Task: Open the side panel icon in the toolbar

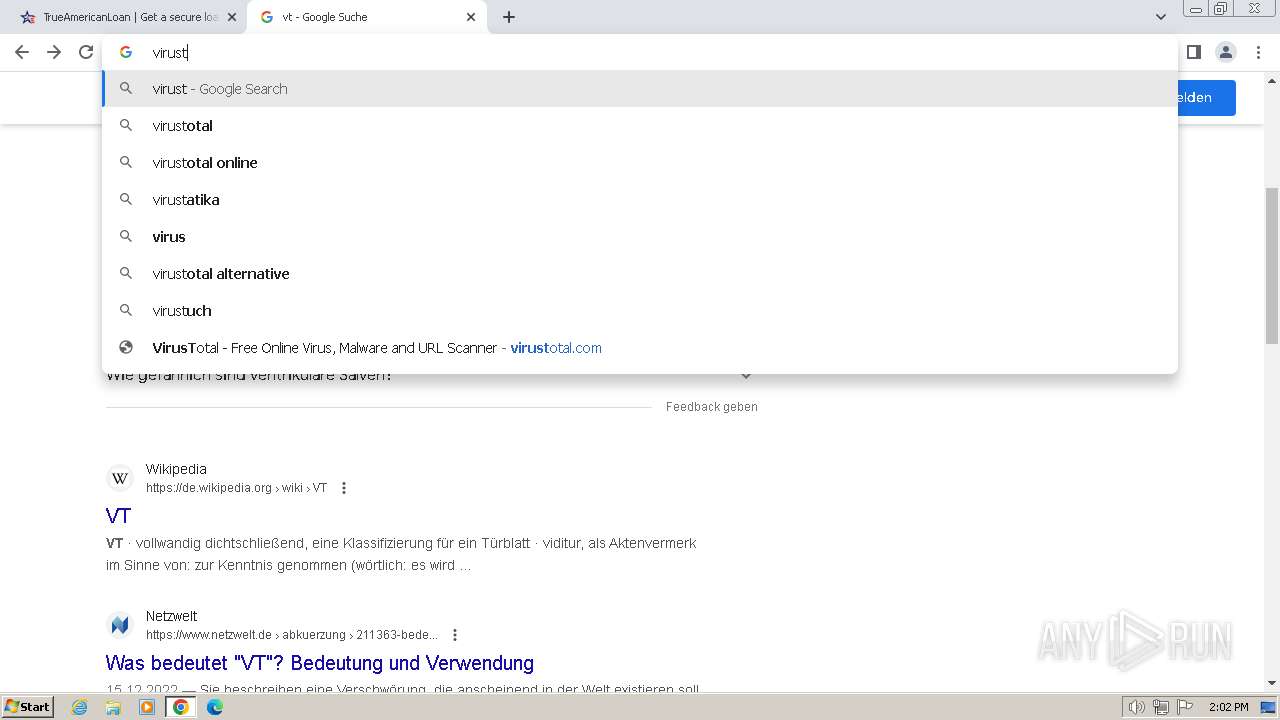Action: pos(1193,52)
